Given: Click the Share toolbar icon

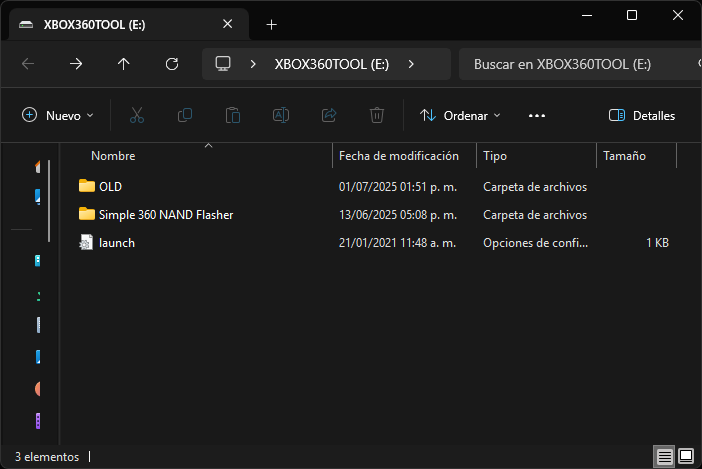Looking at the screenshot, I should point(329,115).
